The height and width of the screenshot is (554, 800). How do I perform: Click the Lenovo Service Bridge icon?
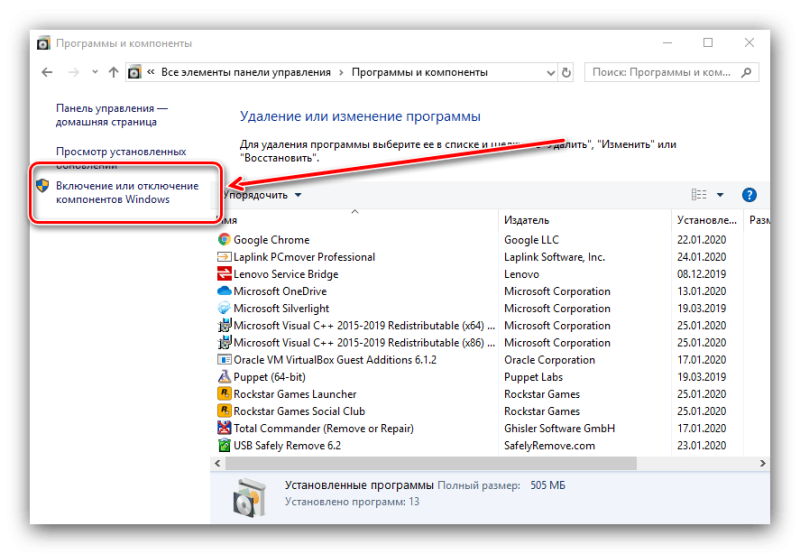[x=224, y=274]
